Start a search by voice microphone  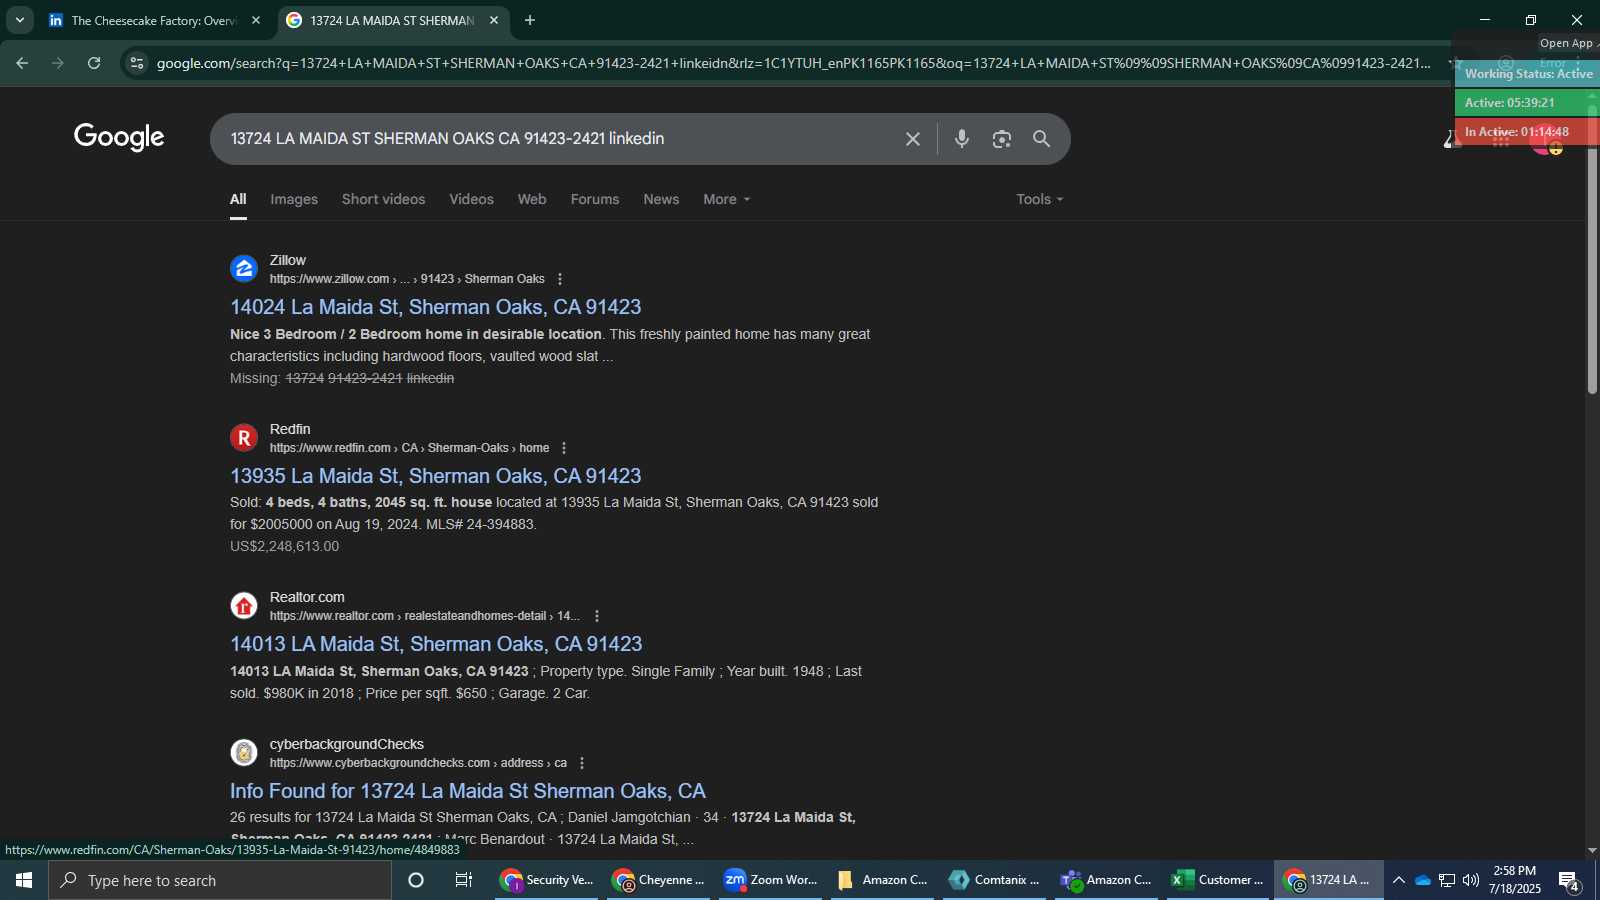(x=961, y=139)
